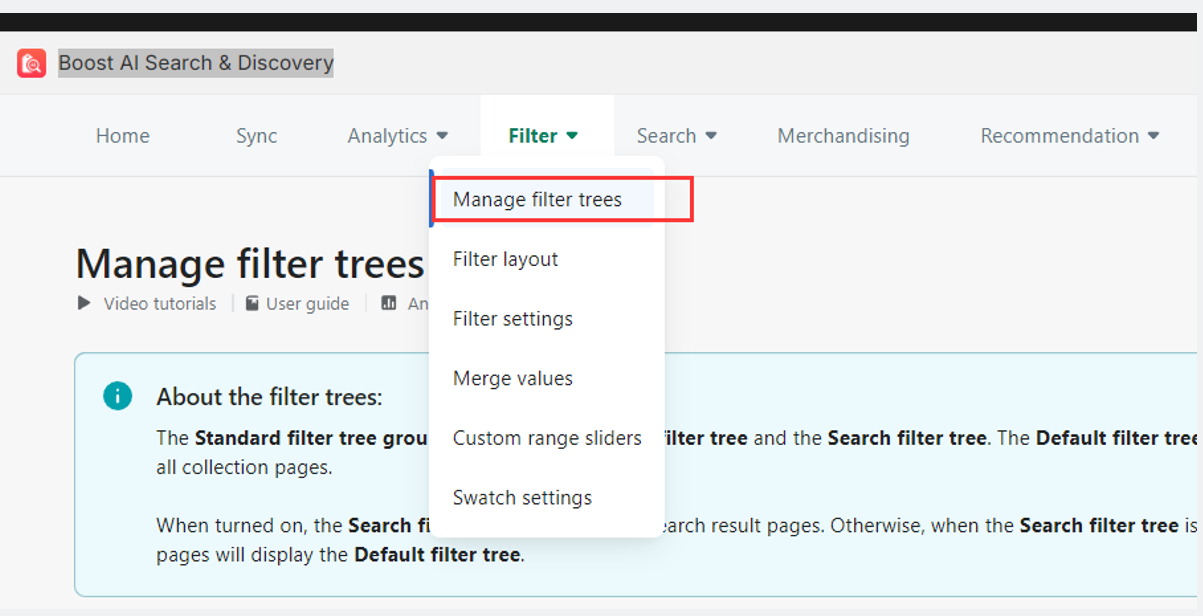Go to the Home tab
This screenshot has height=616, width=1203.
click(122, 136)
